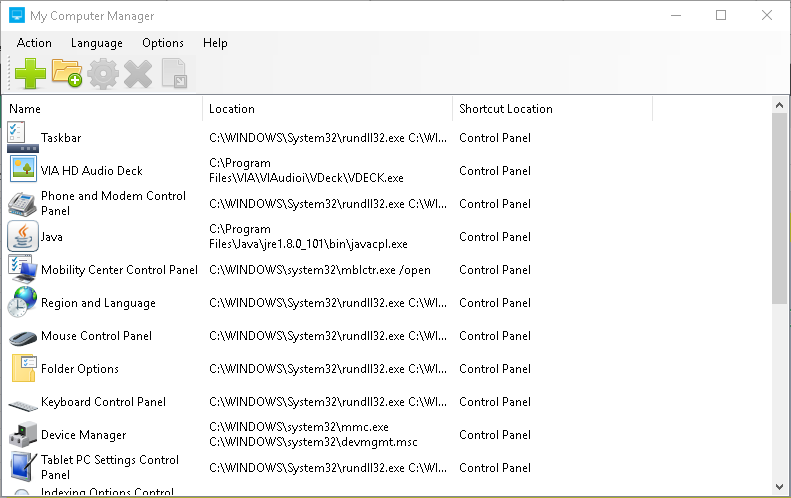Sort by the Name column header

(x=103, y=109)
